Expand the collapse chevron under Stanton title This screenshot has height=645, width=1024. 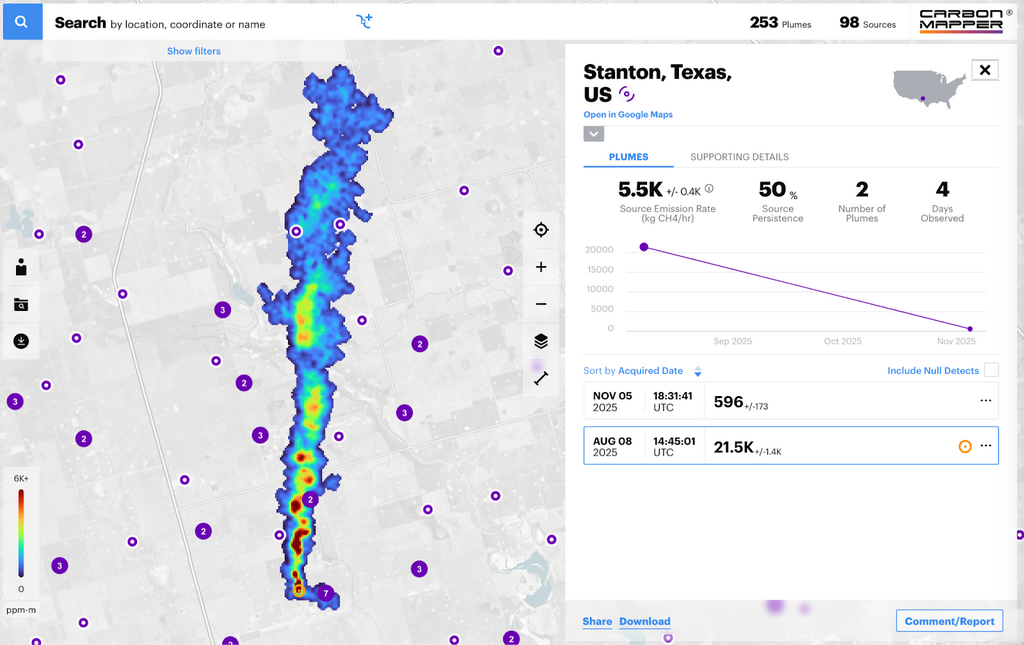click(x=594, y=134)
